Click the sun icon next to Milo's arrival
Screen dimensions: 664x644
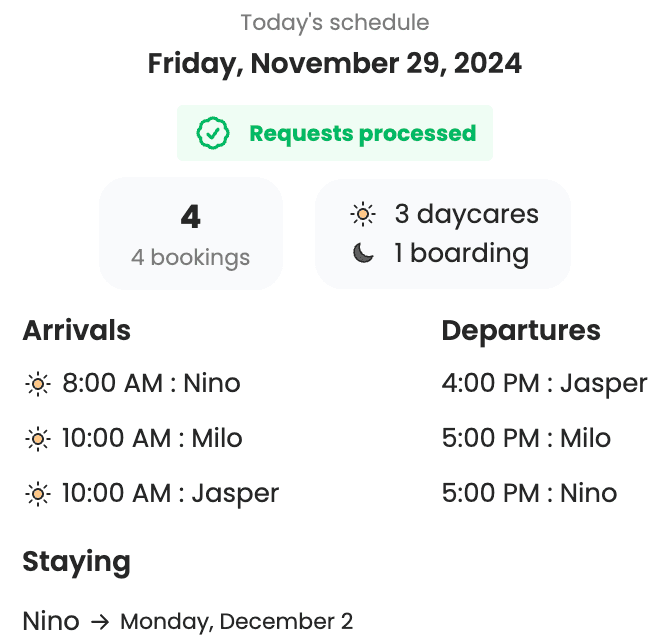tap(37, 439)
